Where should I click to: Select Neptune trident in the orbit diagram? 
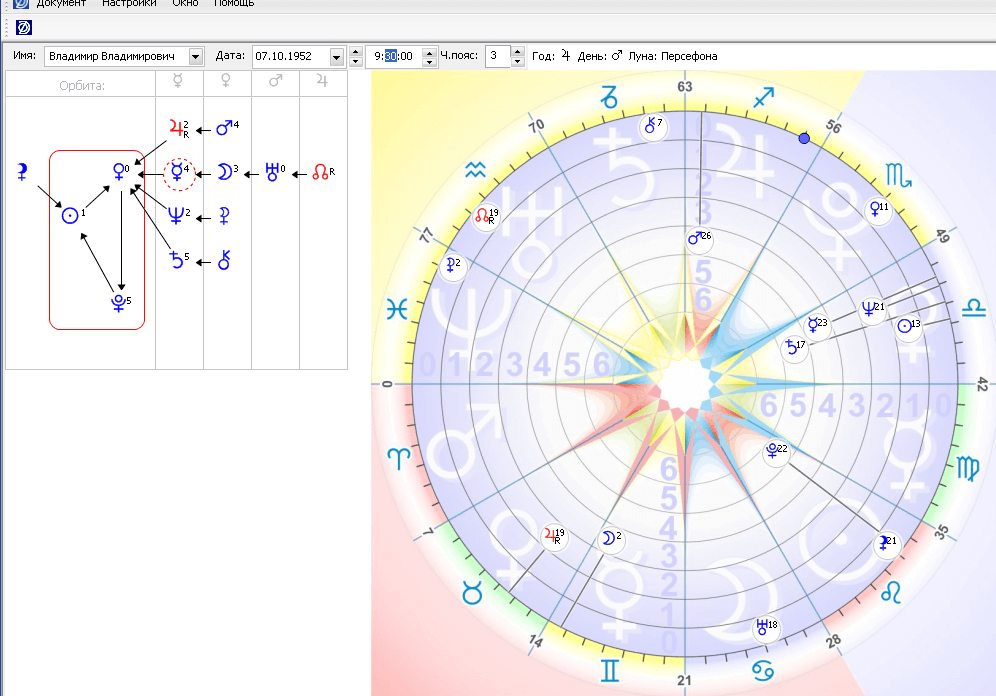pos(177,217)
